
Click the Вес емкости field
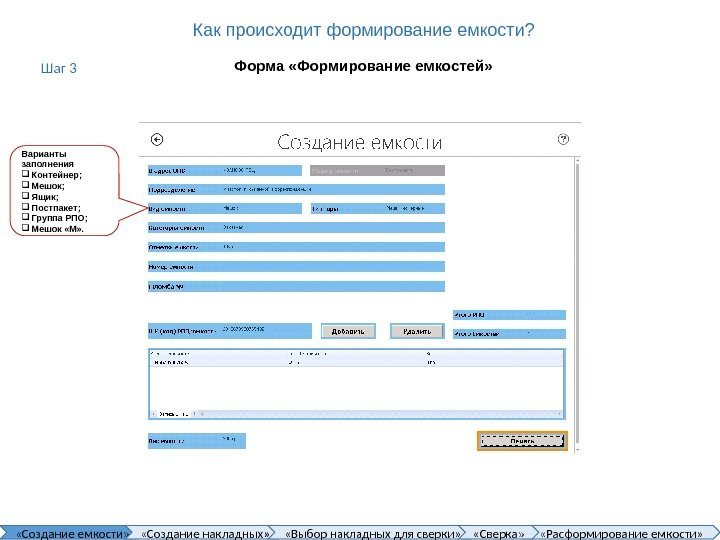click(x=197, y=441)
